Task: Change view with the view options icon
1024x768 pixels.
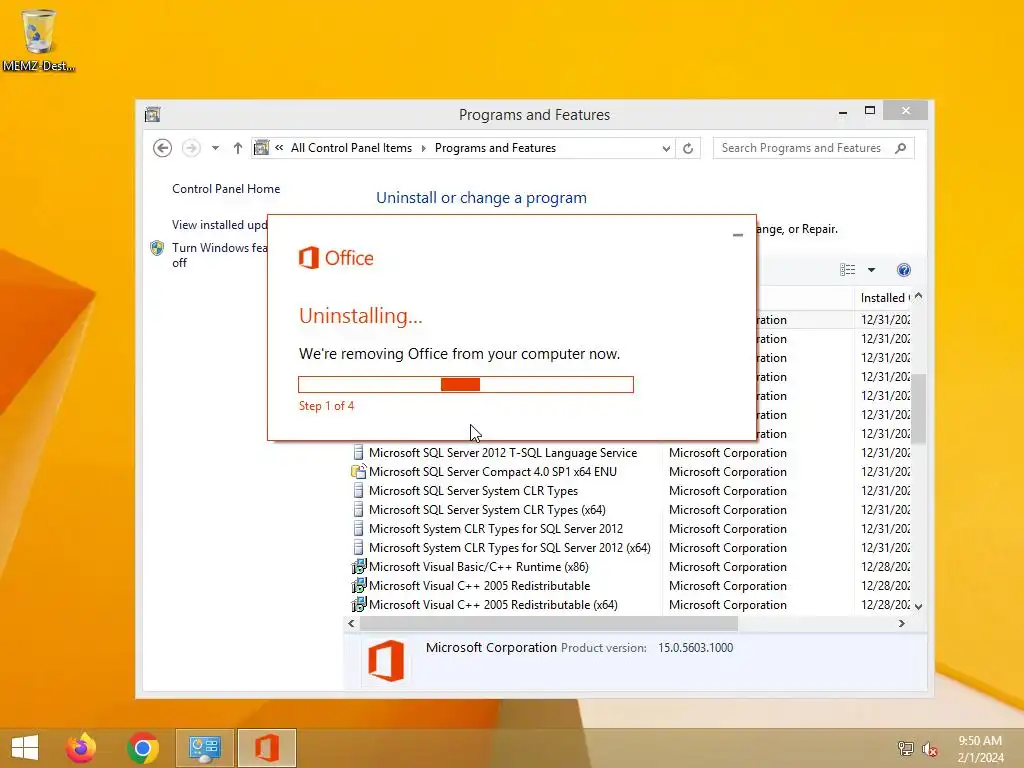Action: [848, 270]
